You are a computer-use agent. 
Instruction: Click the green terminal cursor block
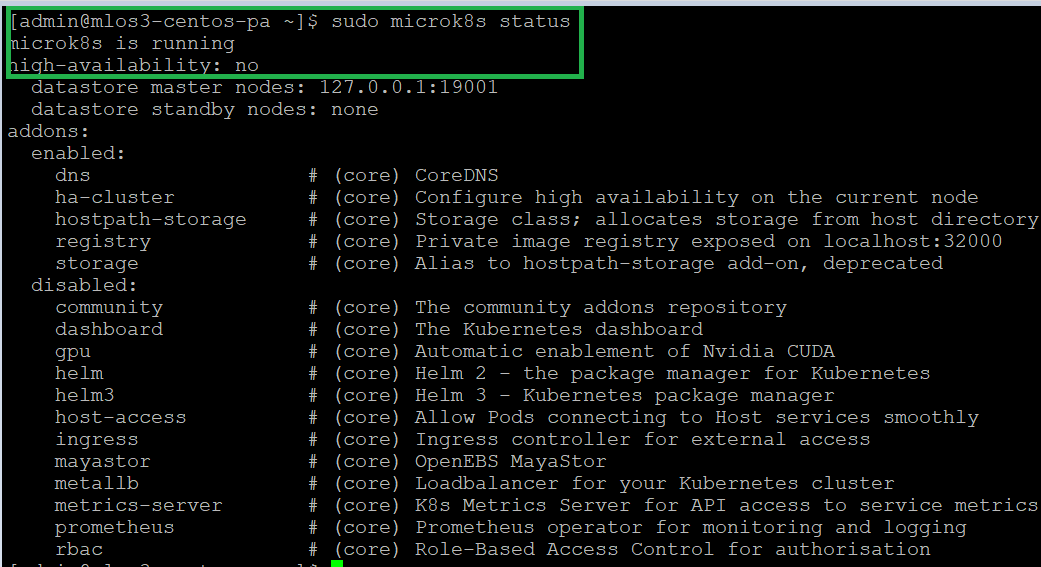(x=337, y=564)
